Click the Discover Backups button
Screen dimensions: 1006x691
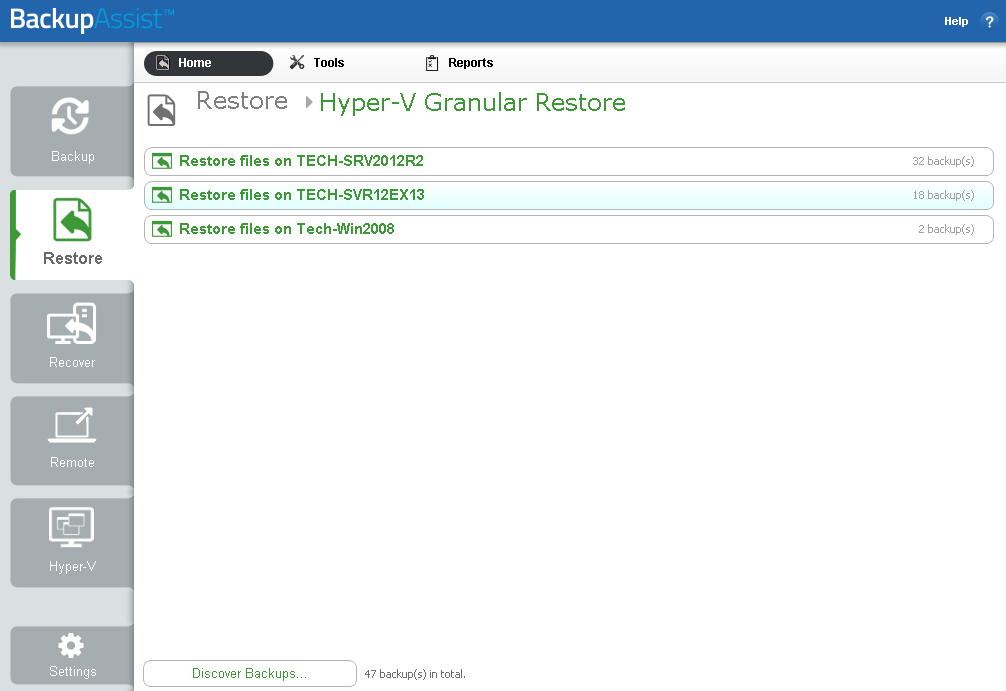(250, 674)
